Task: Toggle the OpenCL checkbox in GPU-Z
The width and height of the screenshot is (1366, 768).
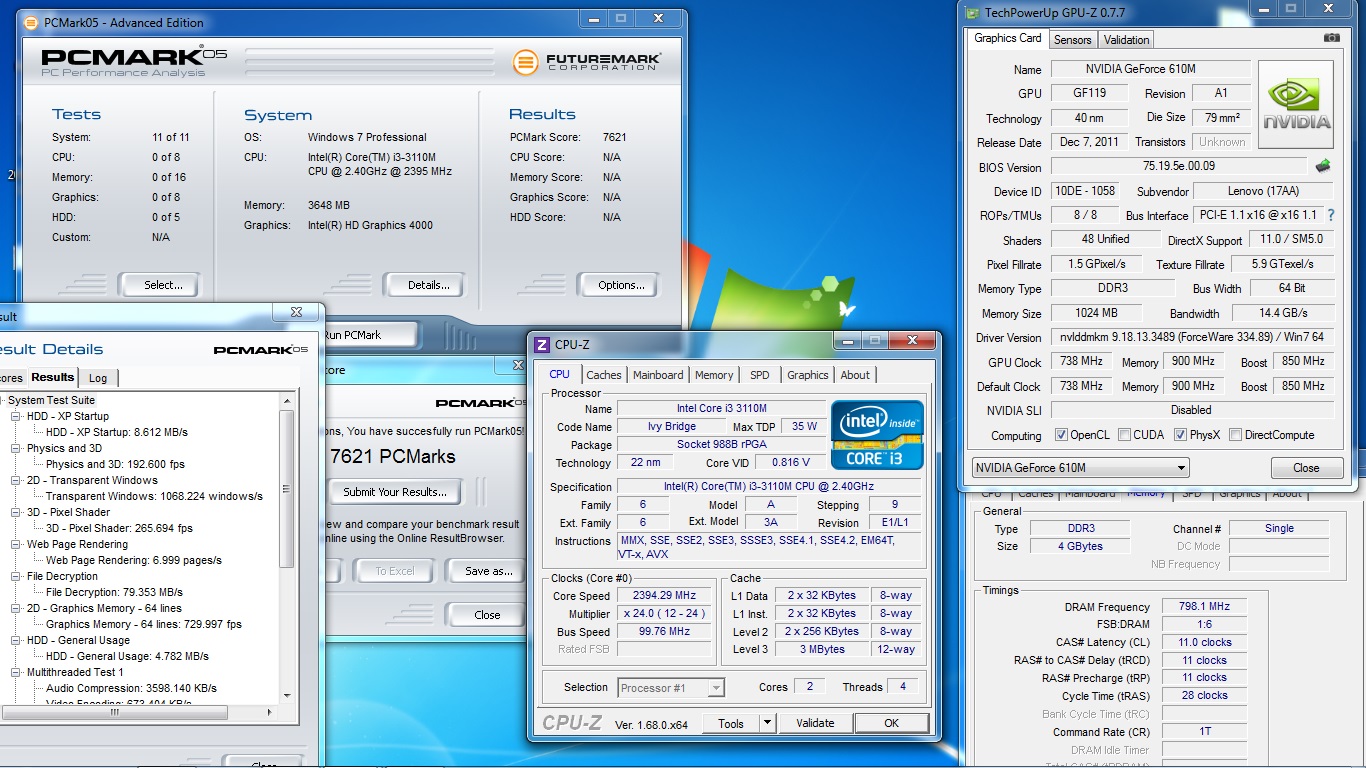Action: (1061, 435)
